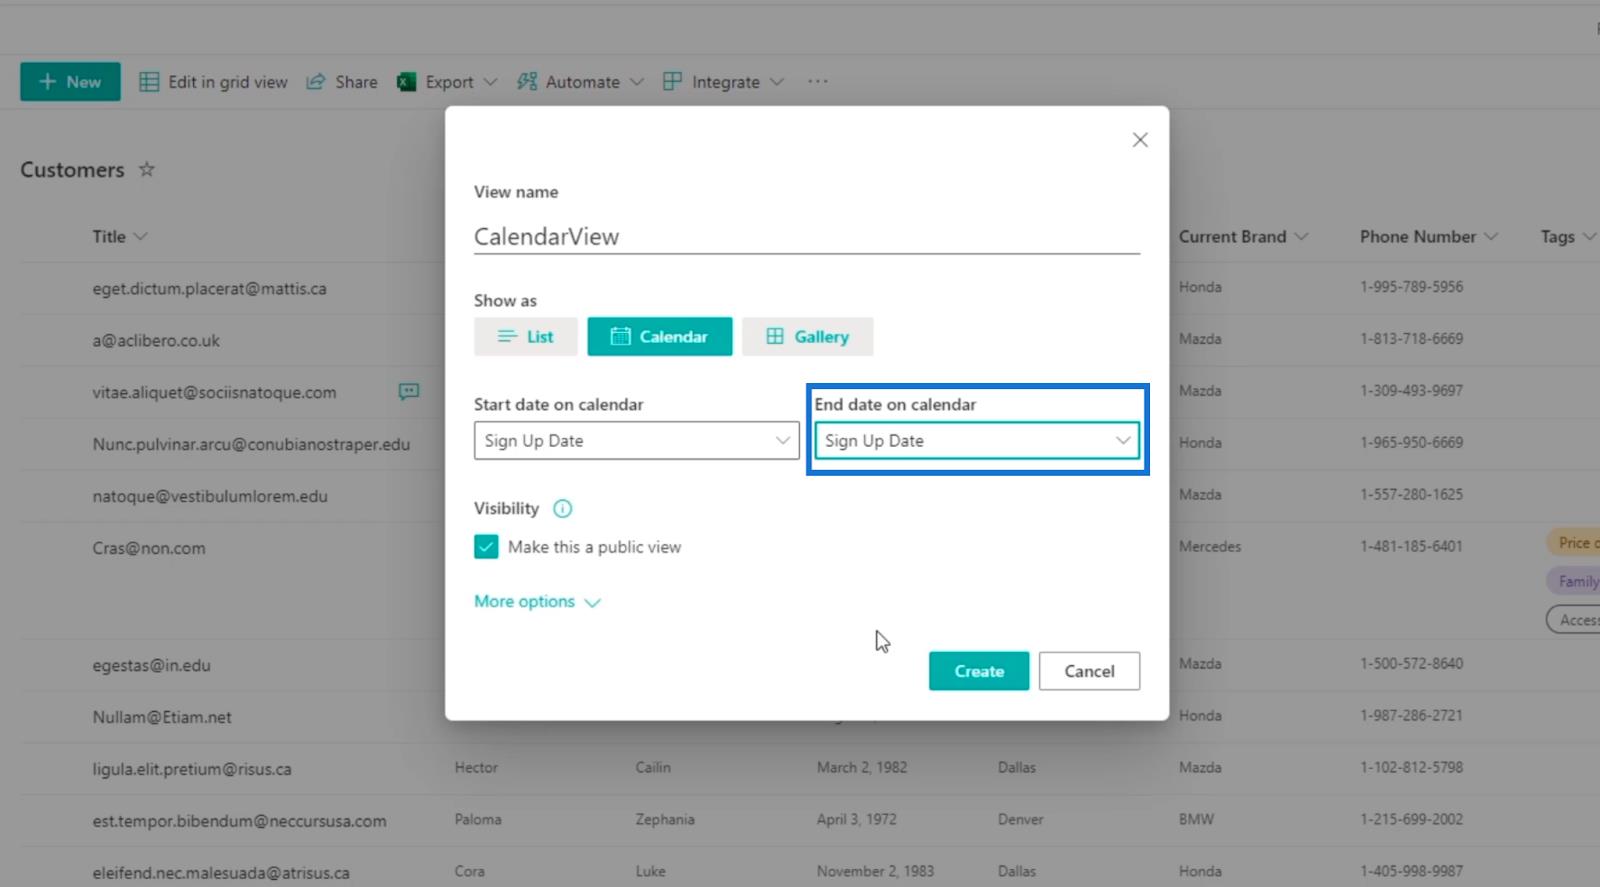1600x887 pixels.
Task: Open item est.tempor.bibendum@neccursusa.com
Action: [239, 822]
